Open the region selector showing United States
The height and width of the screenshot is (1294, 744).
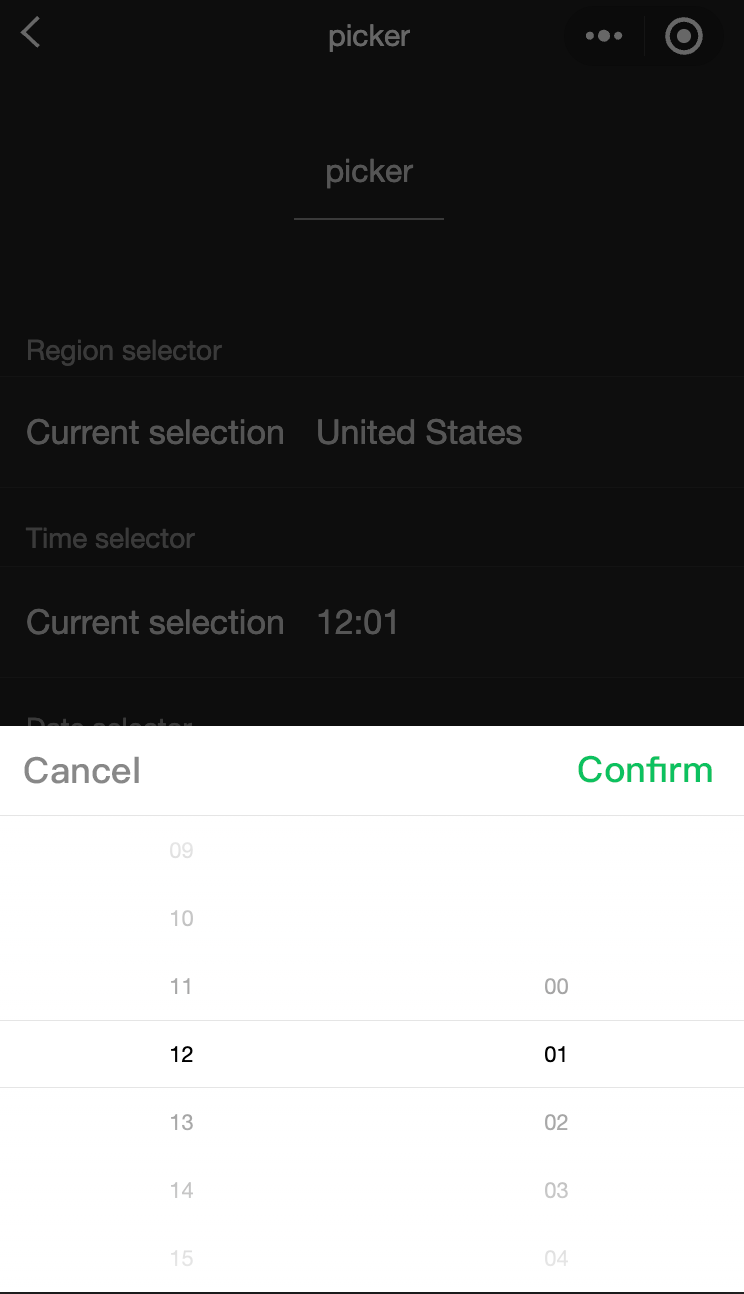tap(372, 432)
